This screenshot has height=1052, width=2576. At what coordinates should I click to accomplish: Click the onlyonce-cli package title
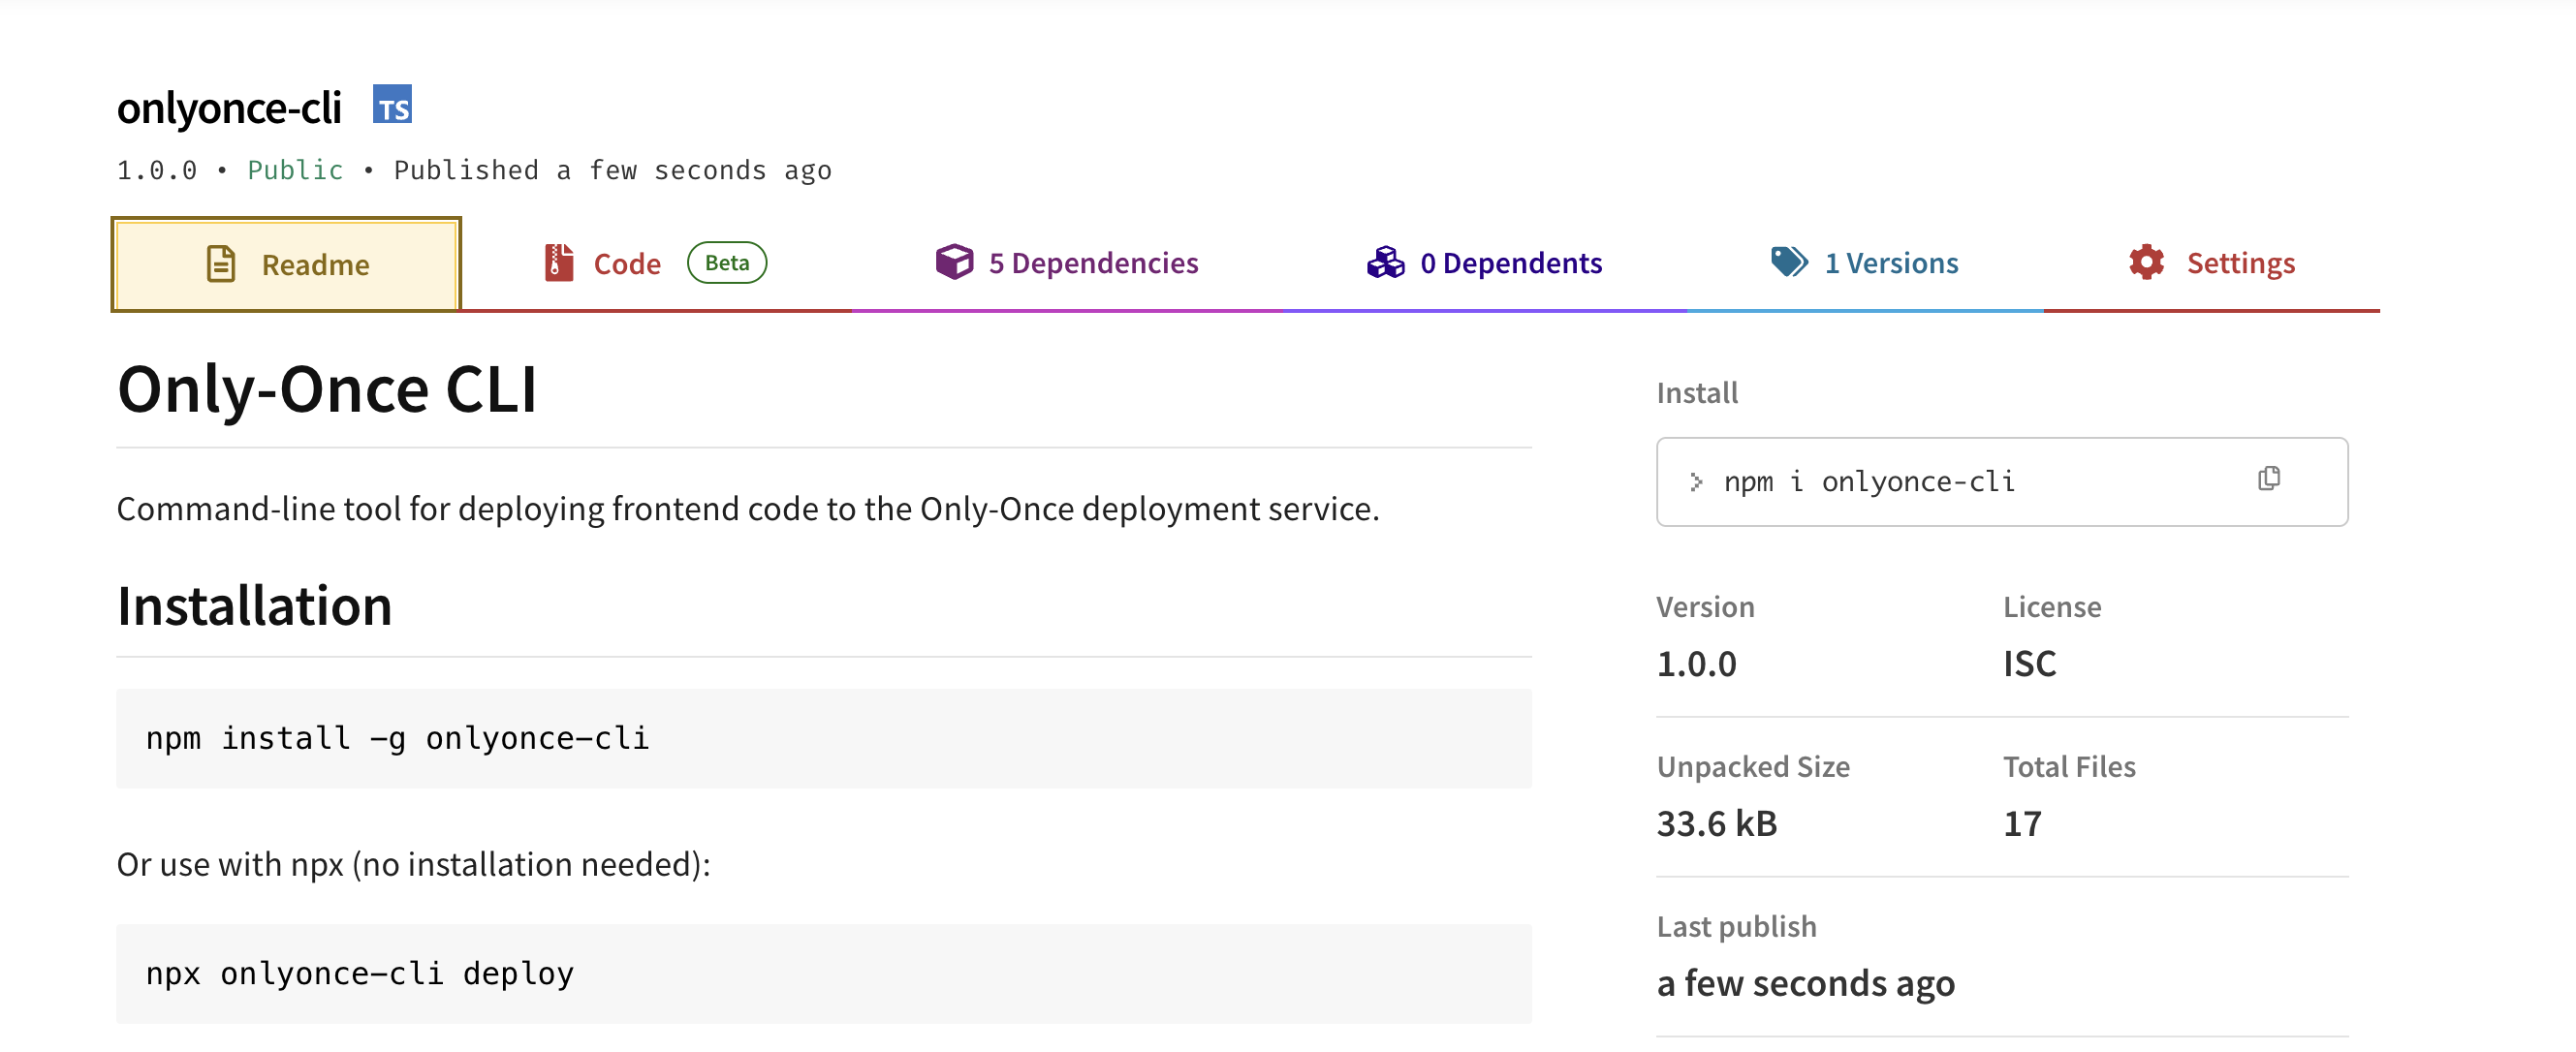click(x=229, y=107)
